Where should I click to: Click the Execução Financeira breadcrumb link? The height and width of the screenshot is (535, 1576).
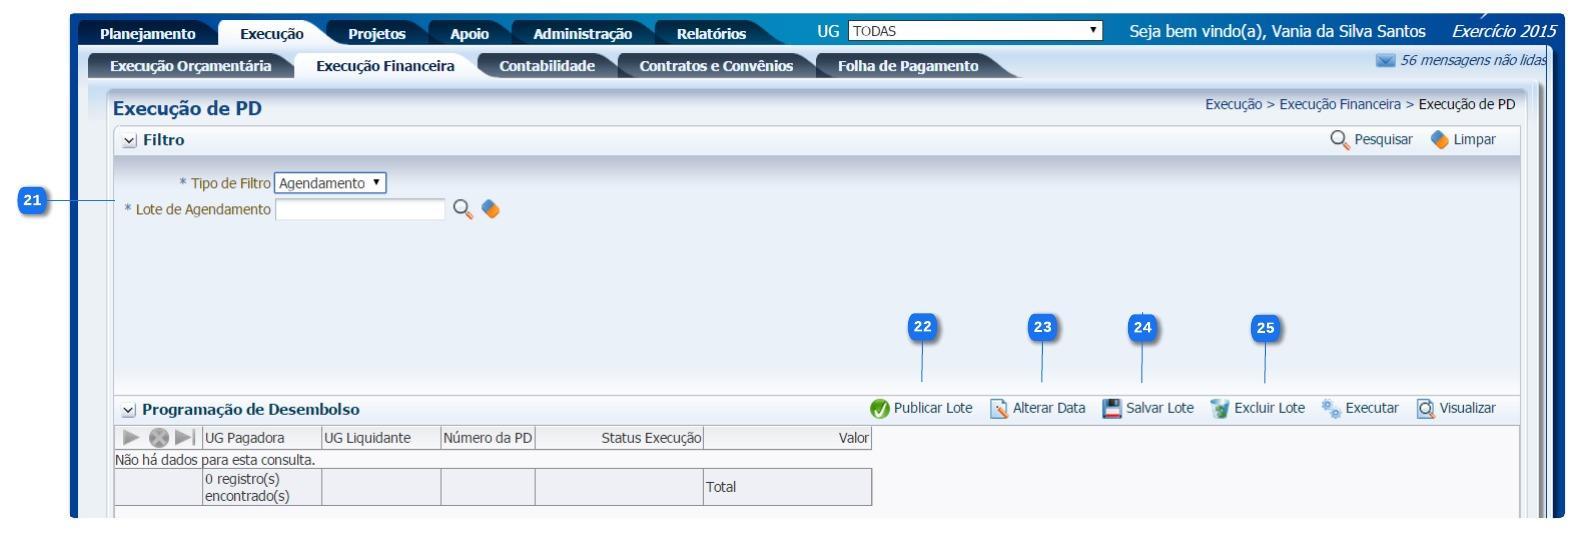1341,105
